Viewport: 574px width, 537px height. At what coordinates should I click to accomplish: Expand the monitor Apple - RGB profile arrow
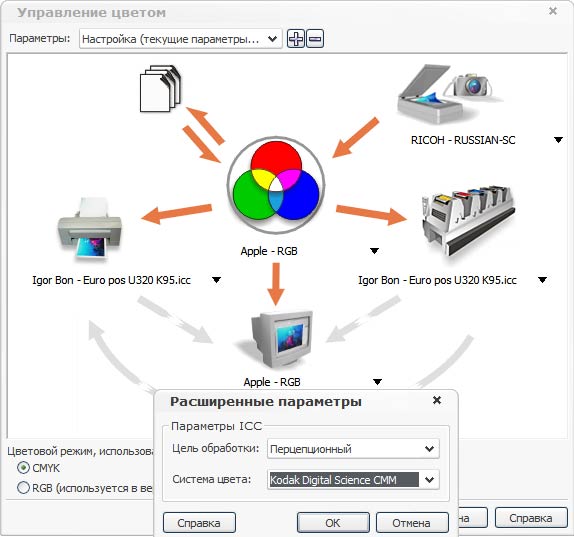click(377, 382)
